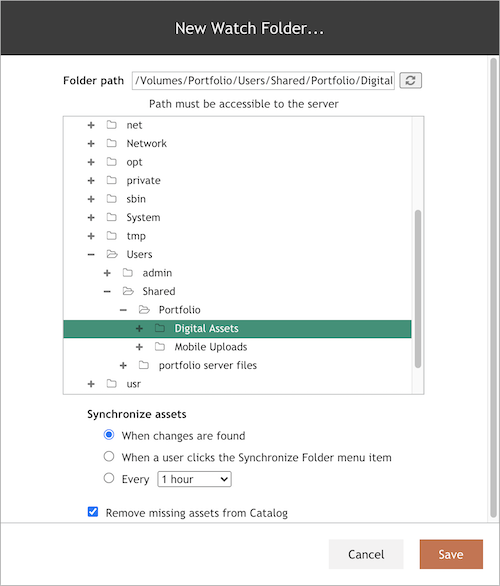Click into the Folder path field
The height and width of the screenshot is (586, 500).
tap(263, 80)
